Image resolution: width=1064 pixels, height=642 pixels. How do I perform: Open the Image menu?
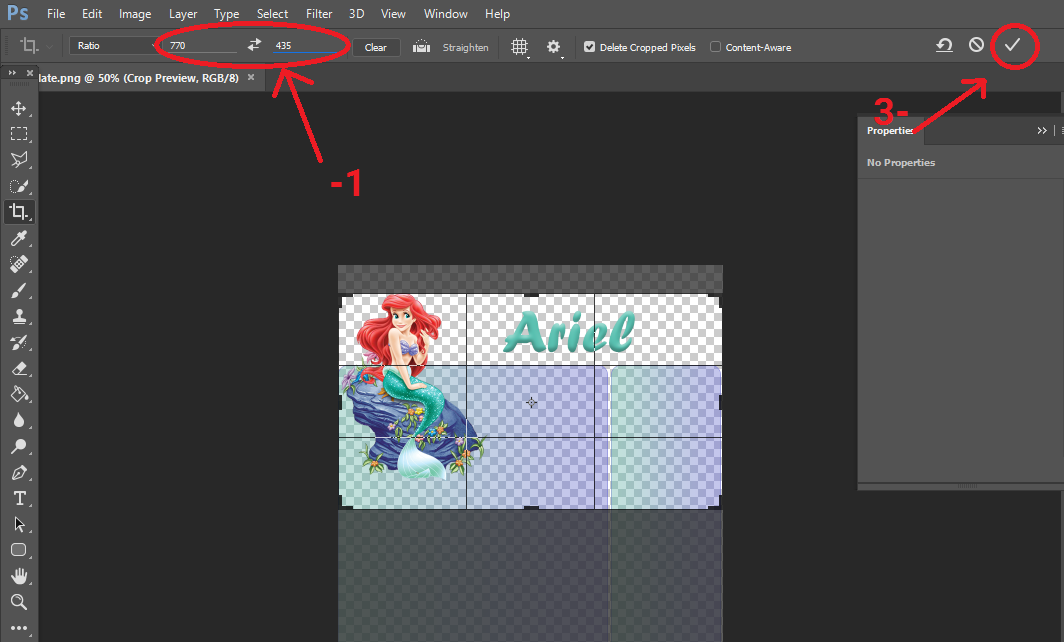[x=135, y=14]
